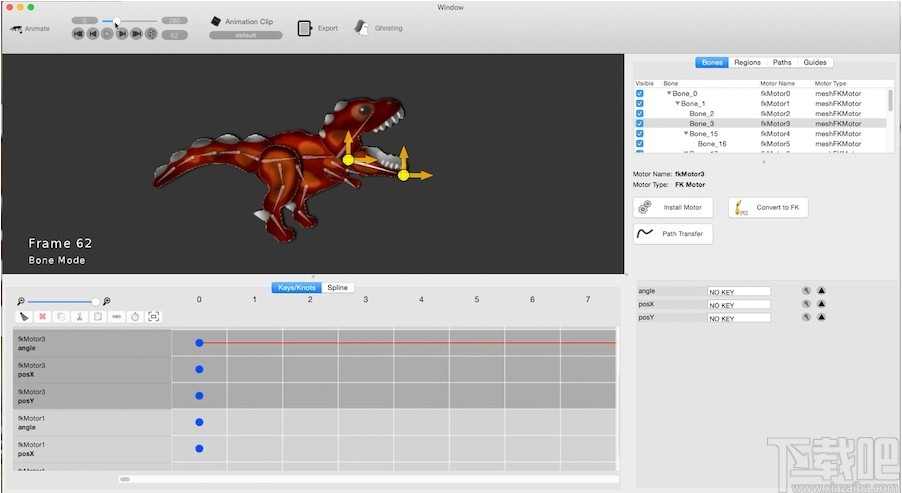Click the stopwatch icon in timeline toolbar
902x493 pixels.
(x=135, y=317)
